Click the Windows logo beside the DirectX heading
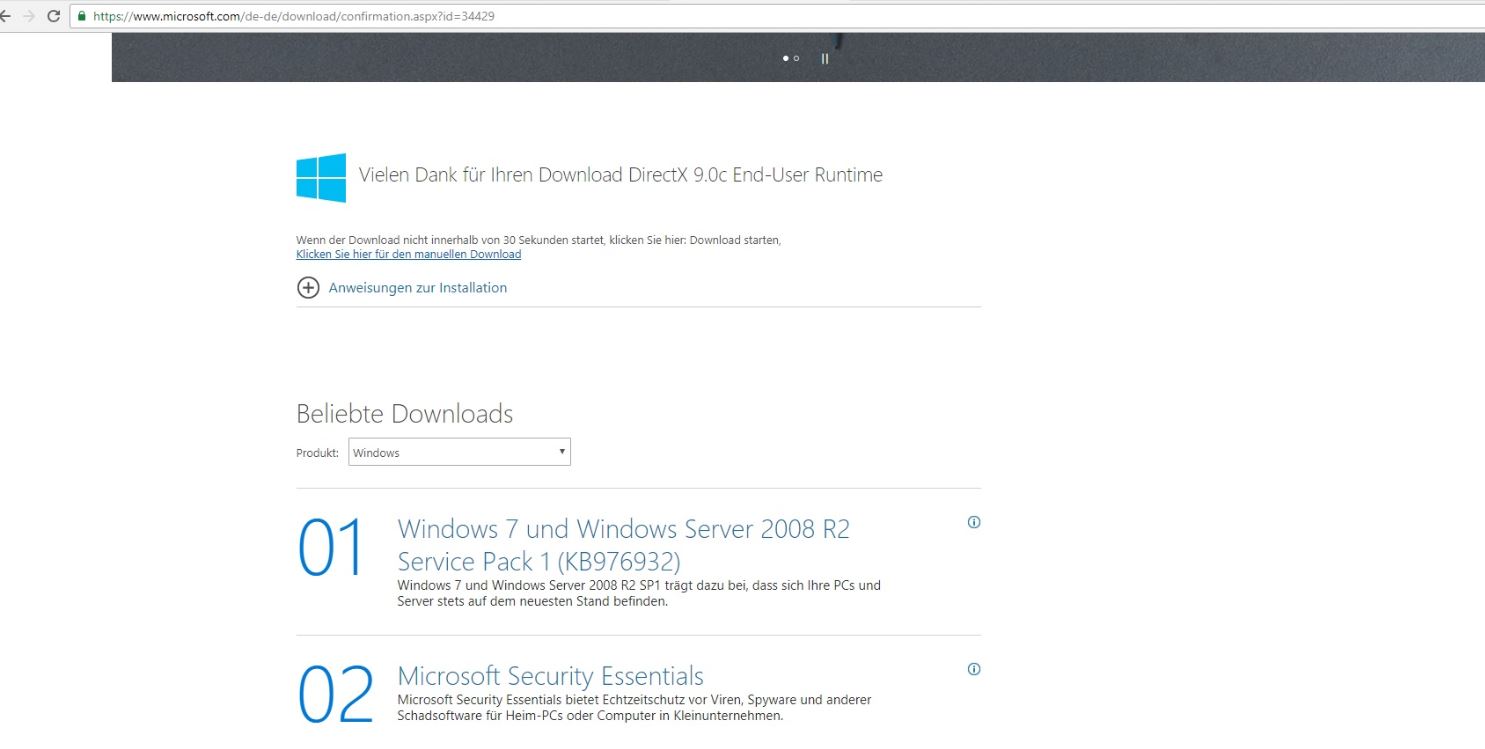 click(x=321, y=178)
